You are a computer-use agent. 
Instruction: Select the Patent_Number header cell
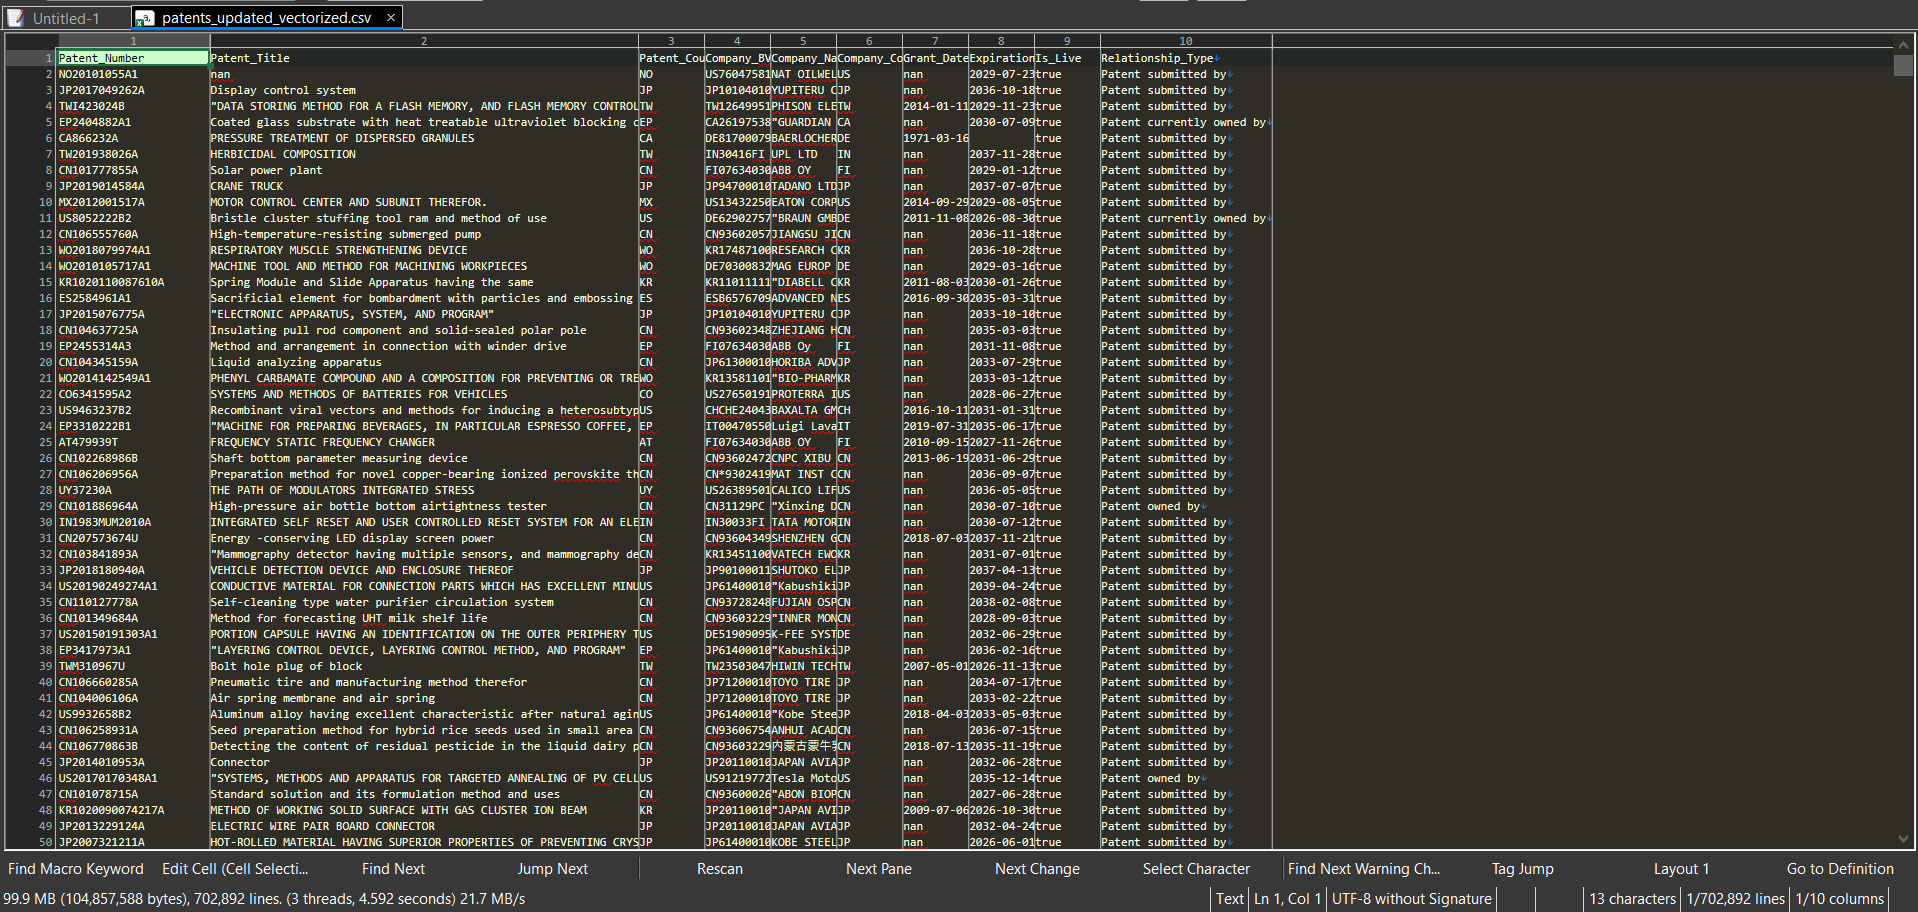133,58
